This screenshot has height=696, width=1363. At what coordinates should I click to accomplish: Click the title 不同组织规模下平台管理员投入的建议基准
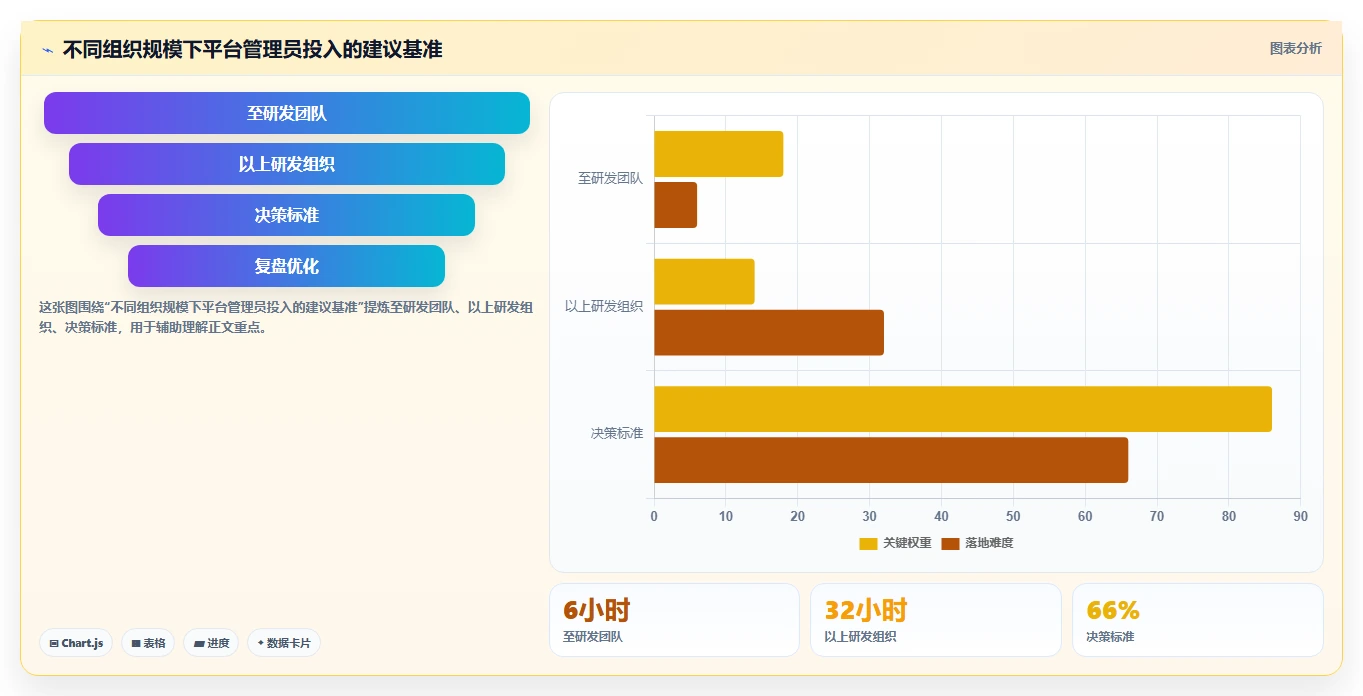pyautogui.click(x=252, y=49)
